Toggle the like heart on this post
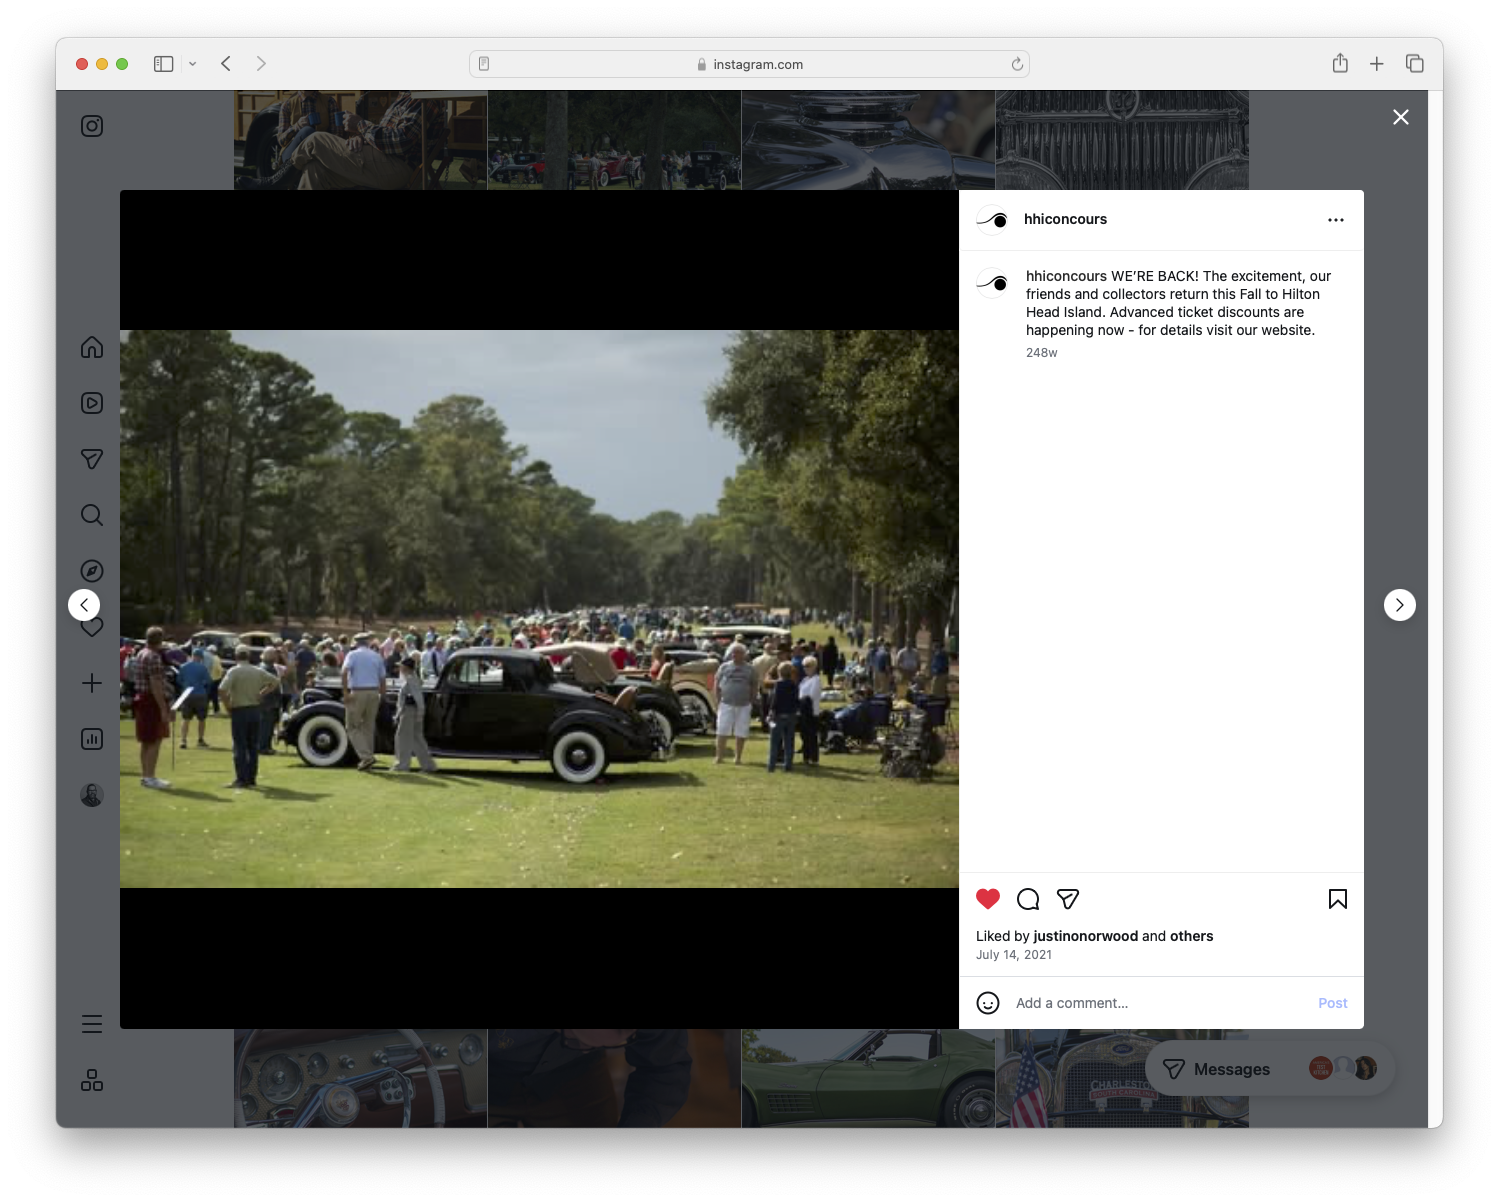Screen dimensions: 1499x1202 click(988, 899)
